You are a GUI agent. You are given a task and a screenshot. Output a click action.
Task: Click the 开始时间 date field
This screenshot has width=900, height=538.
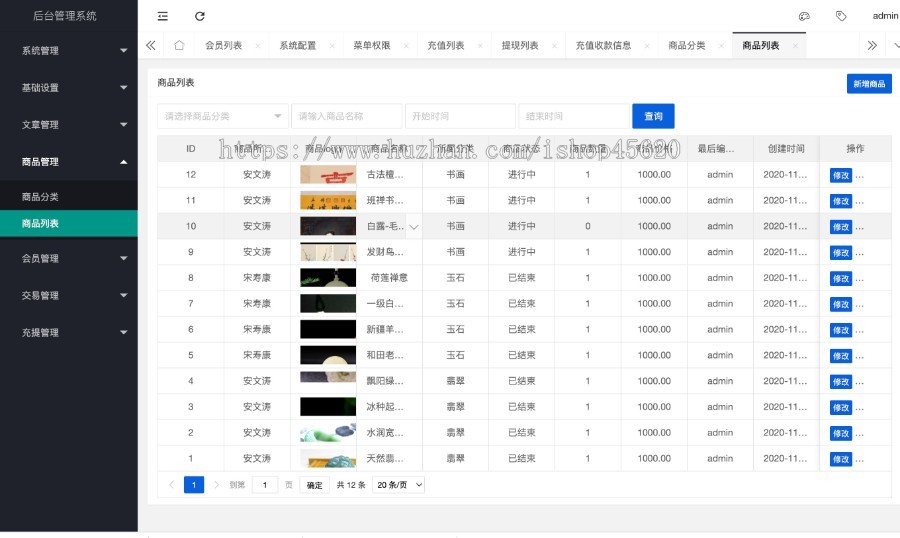(460, 116)
